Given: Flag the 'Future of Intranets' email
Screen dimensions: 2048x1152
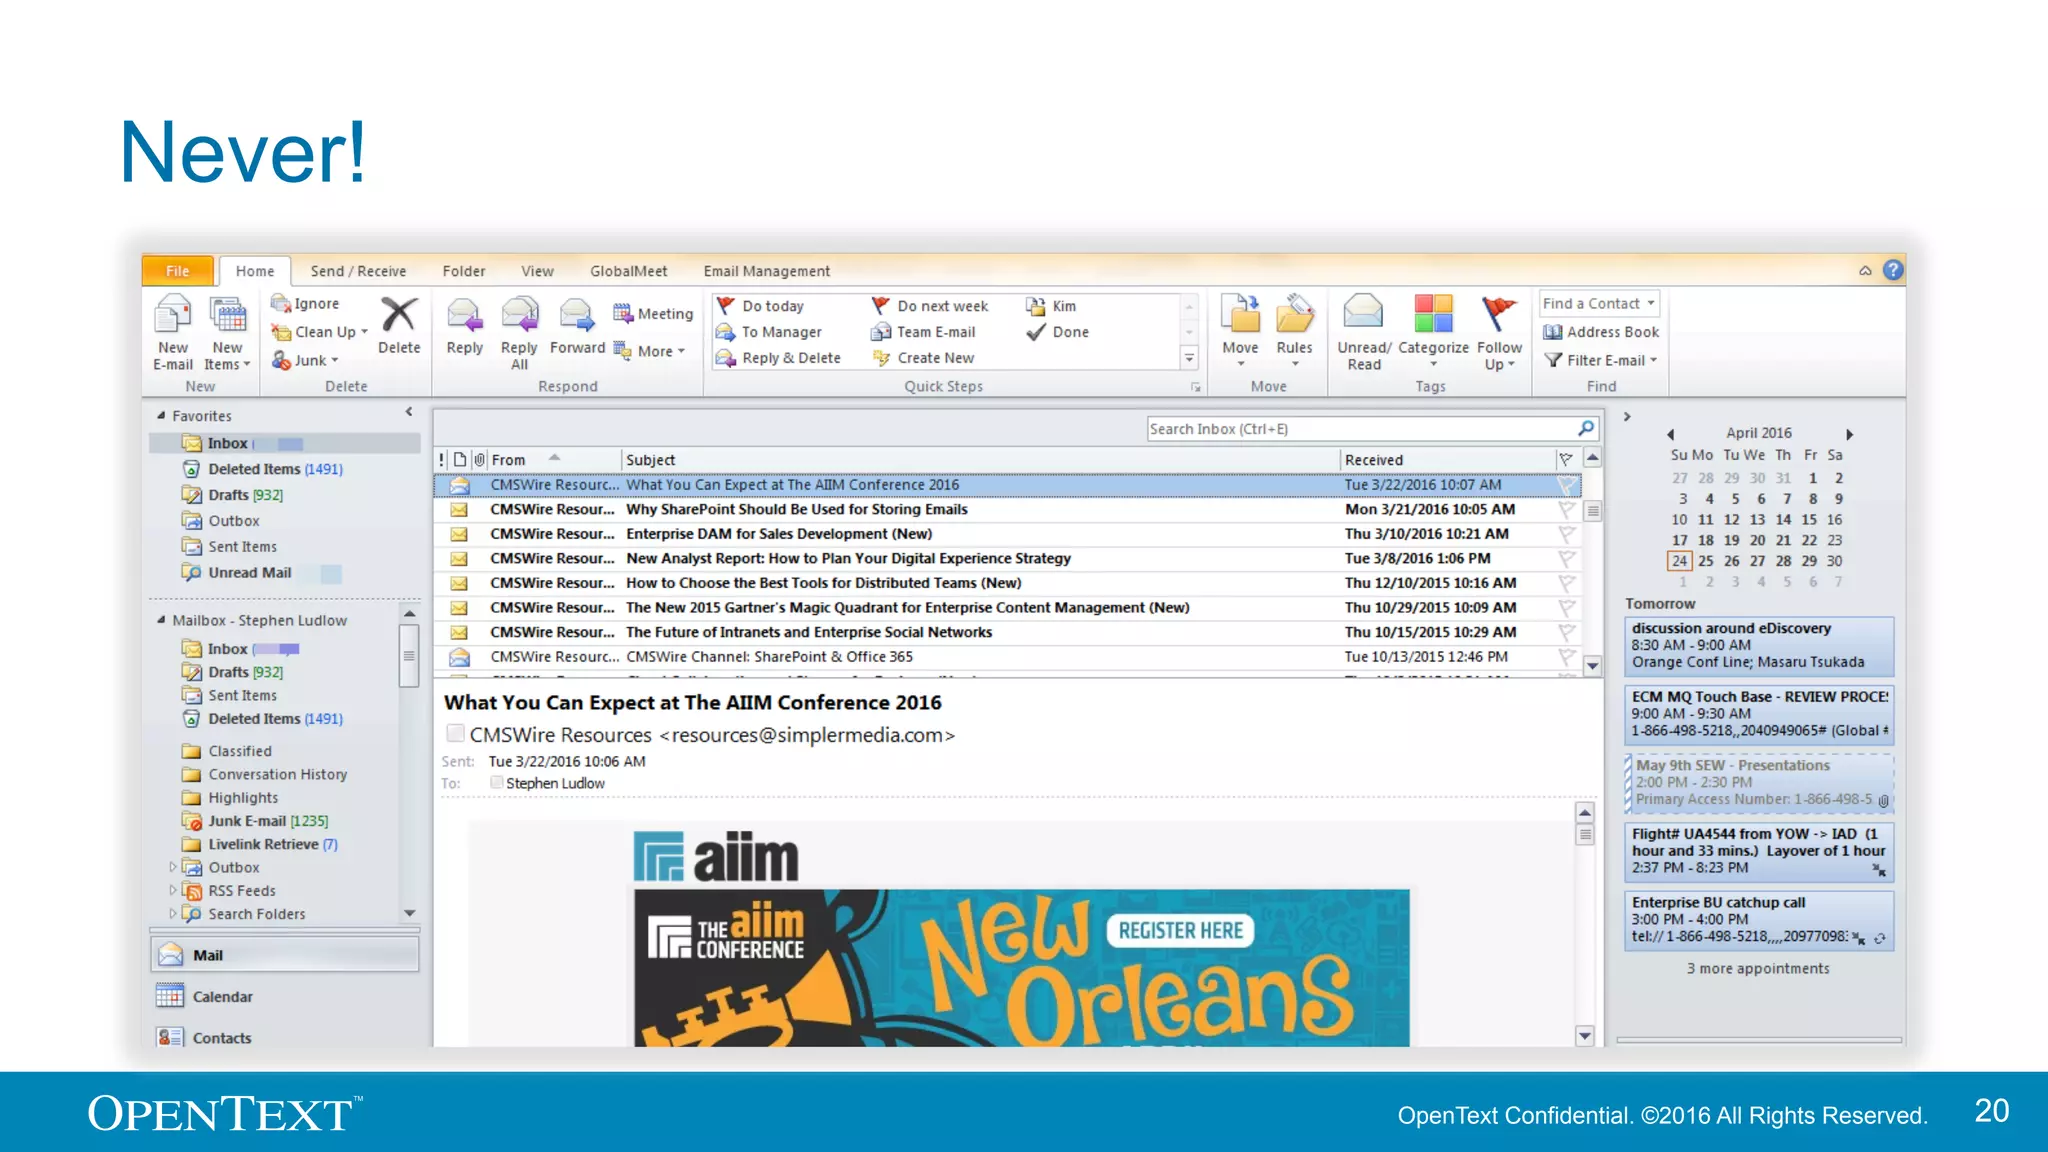Looking at the screenshot, I should tap(1566, 632).
